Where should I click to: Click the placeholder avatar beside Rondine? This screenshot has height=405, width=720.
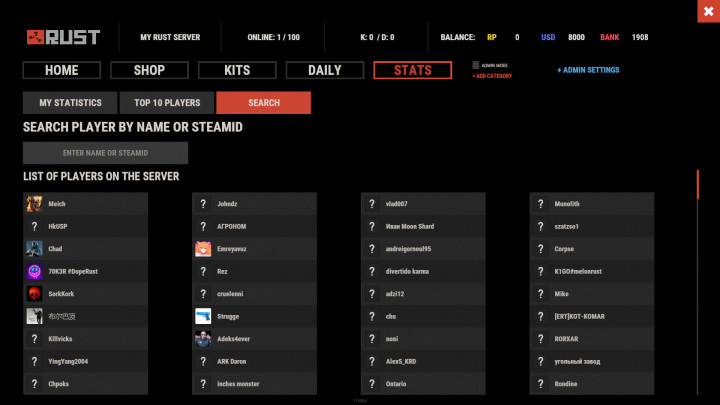click(540, 383)
